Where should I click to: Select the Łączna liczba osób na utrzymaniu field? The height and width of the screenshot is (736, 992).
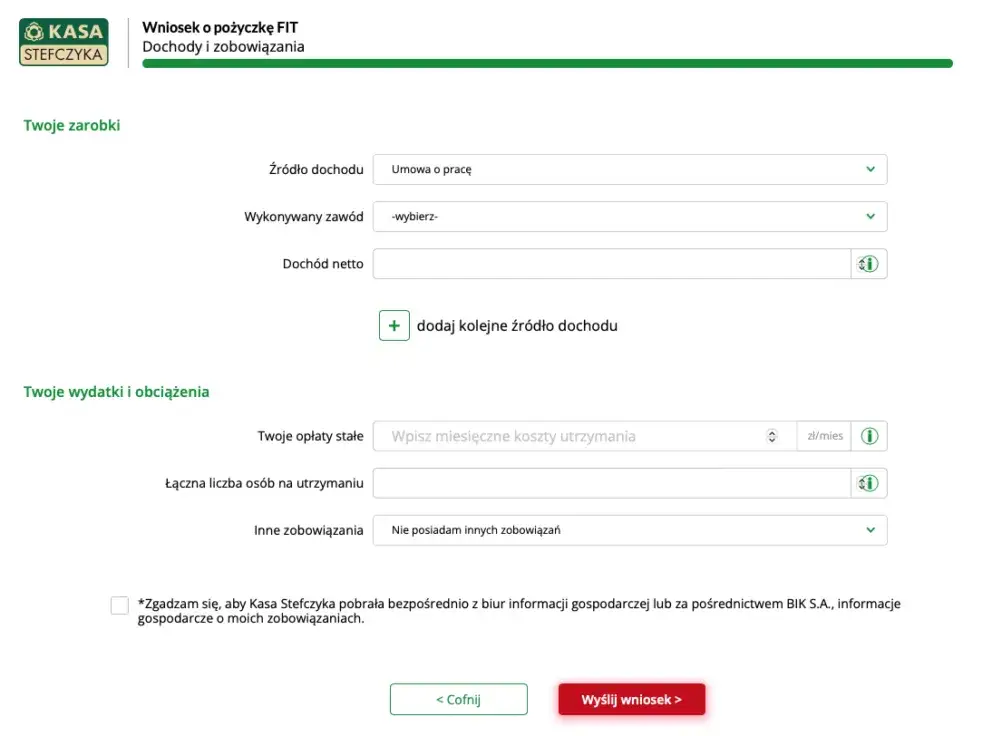click(x=611, y=483)
